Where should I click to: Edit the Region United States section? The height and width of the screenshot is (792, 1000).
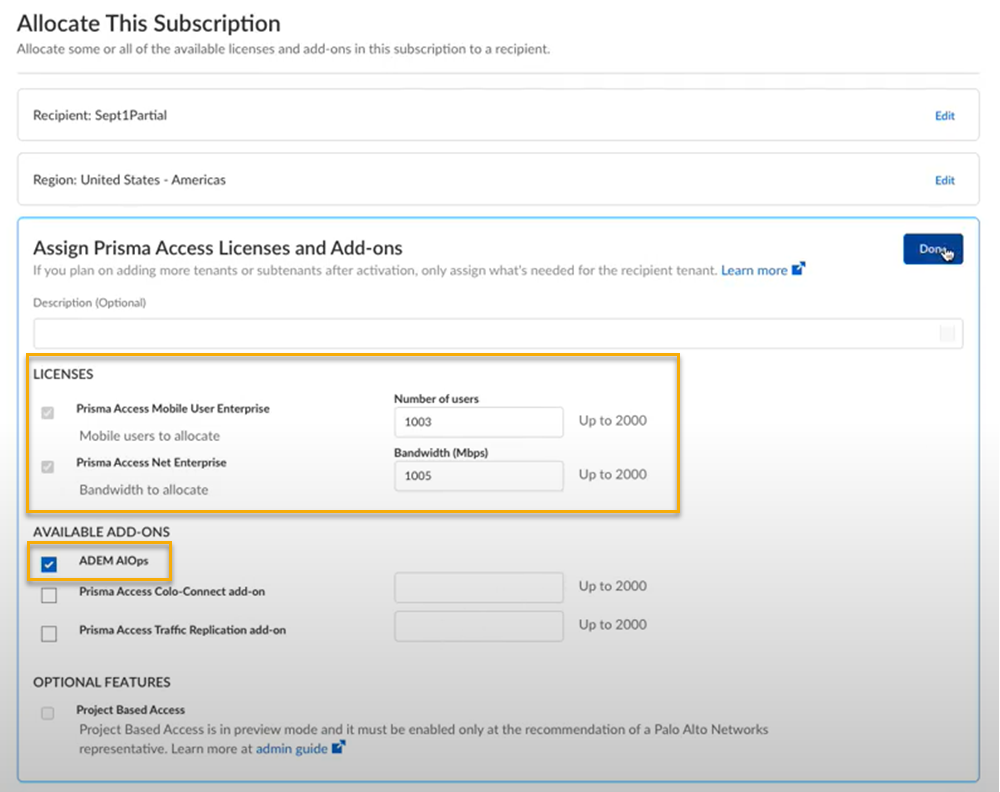(x=944, y=181)
